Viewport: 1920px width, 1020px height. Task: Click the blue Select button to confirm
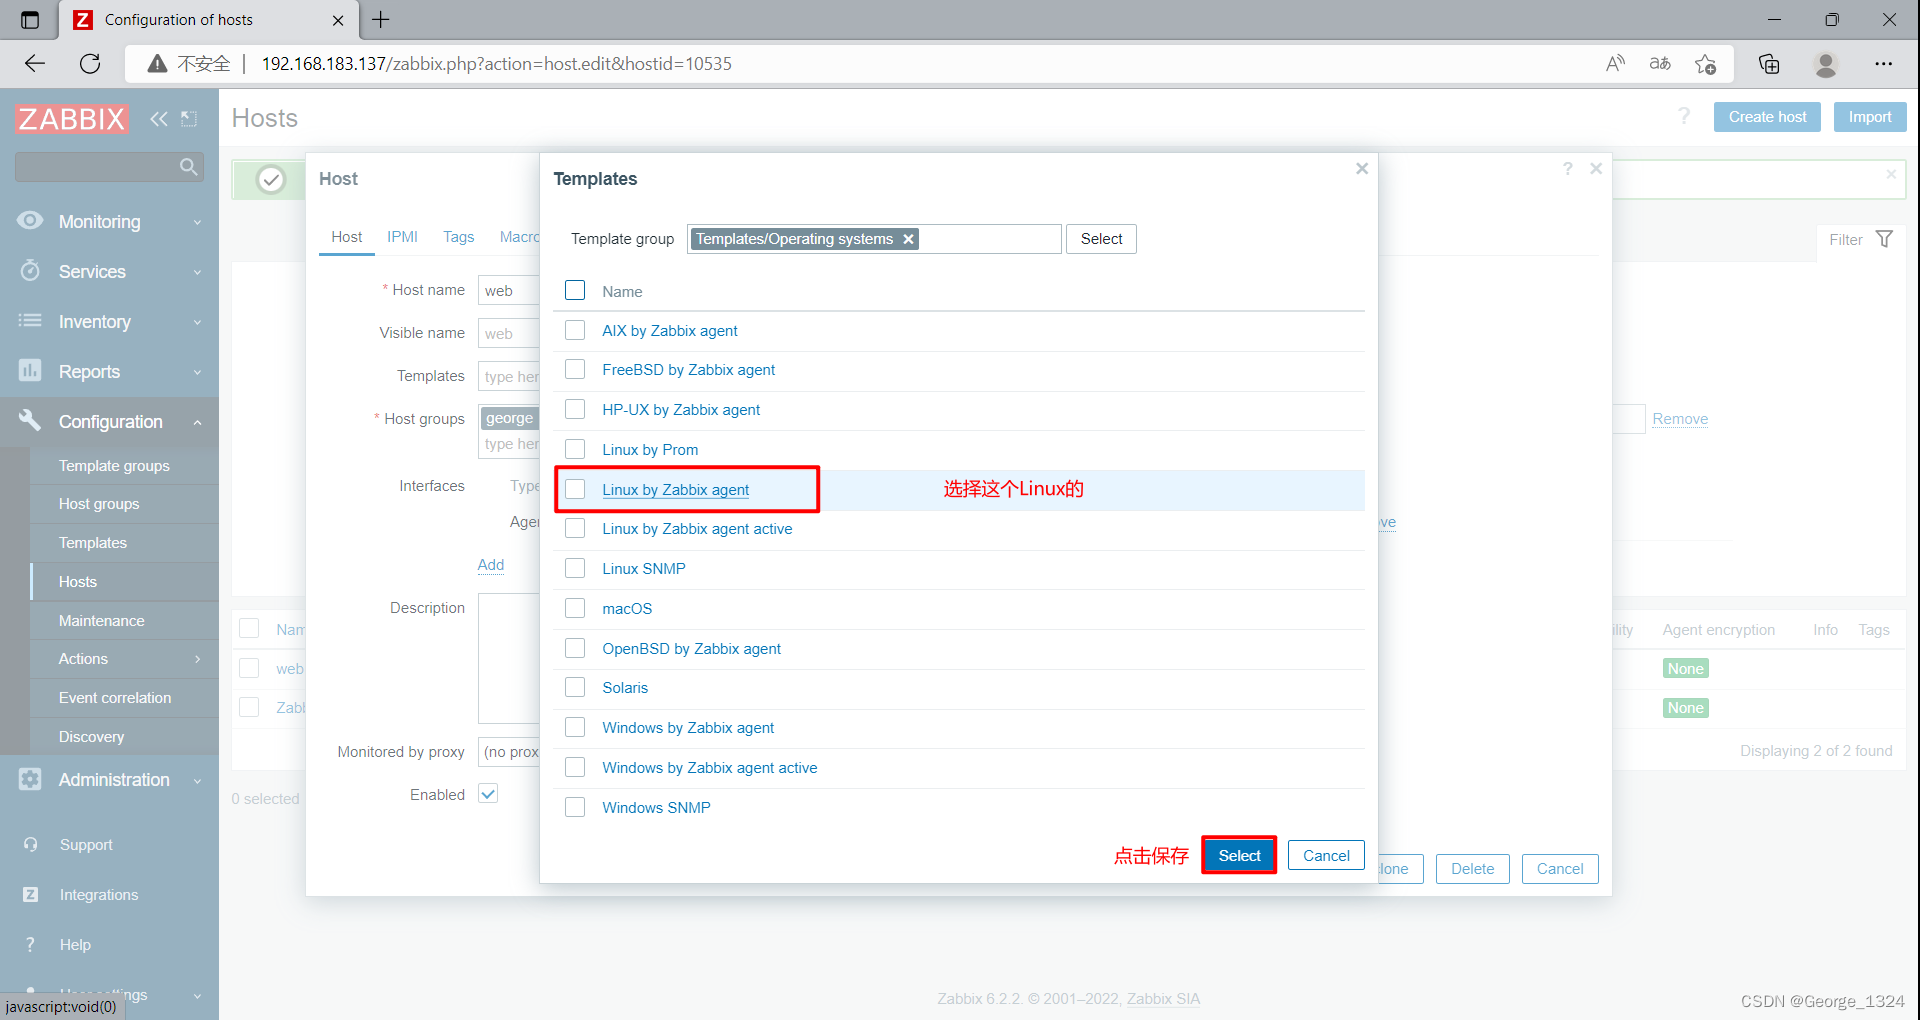(x=1239, y=855)
